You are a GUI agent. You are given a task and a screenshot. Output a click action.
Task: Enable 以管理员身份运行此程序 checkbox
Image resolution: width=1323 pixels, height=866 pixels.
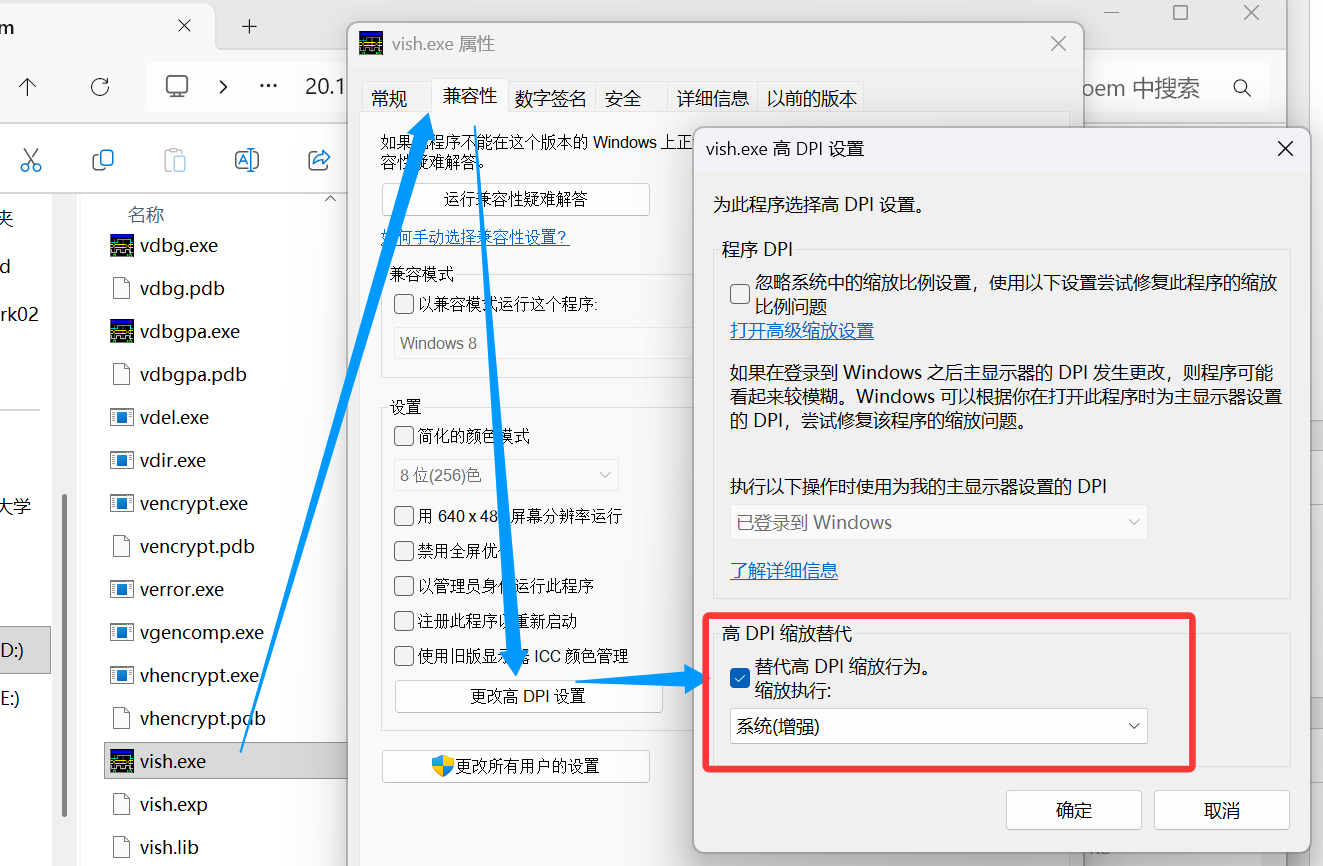coord(404,586)
